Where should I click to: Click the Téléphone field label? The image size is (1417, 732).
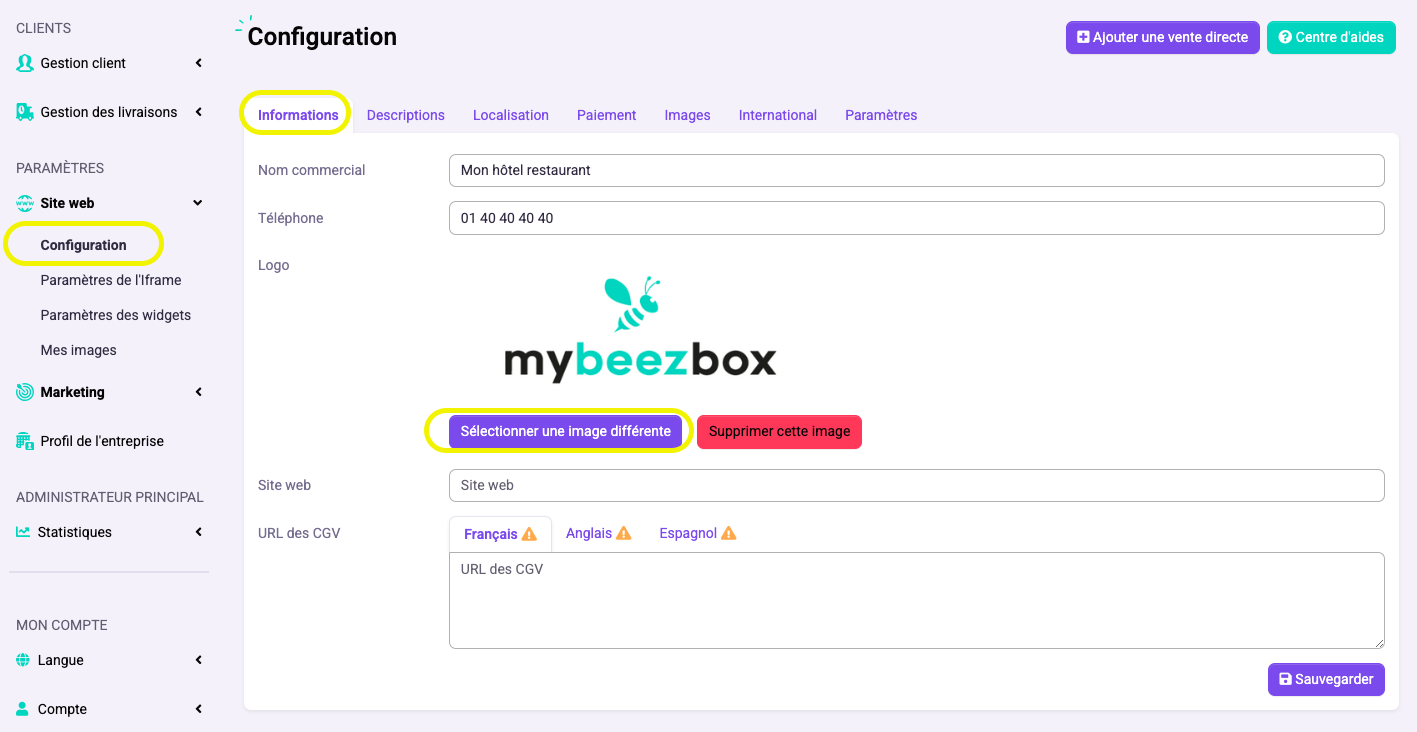[291, 218]
